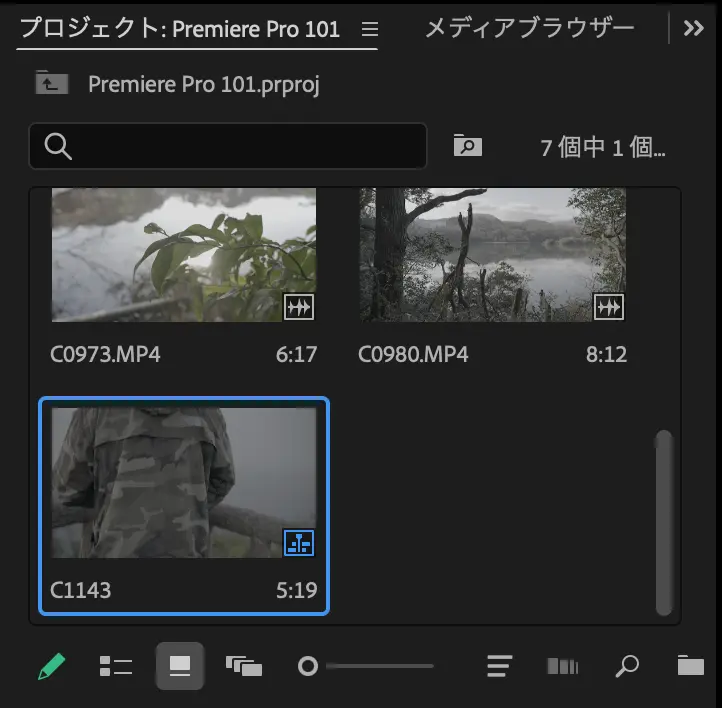The image size is (722, 708).
Task: Select the C1143 camouflage sequence thumbnail
Action: [184, 482]
